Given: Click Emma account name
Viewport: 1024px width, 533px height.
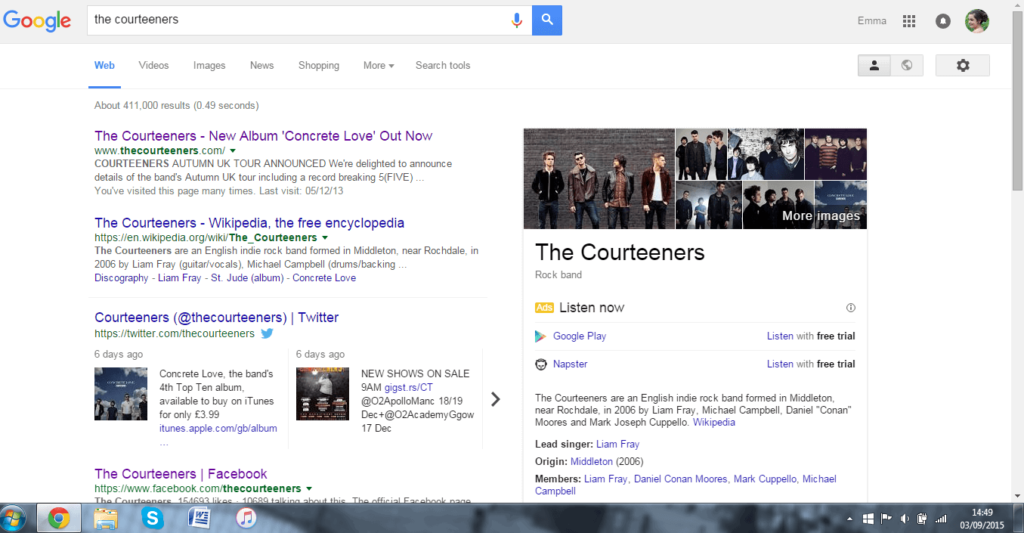Looking at the screenshot, I should tap(872, 21).
